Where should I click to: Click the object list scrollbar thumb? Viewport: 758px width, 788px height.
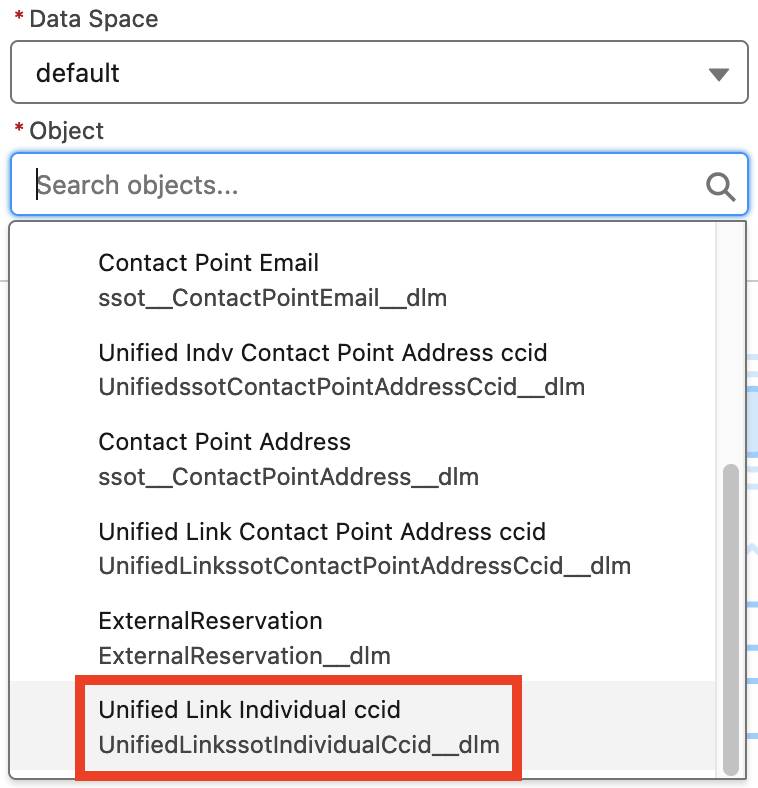tap(730, 620)
